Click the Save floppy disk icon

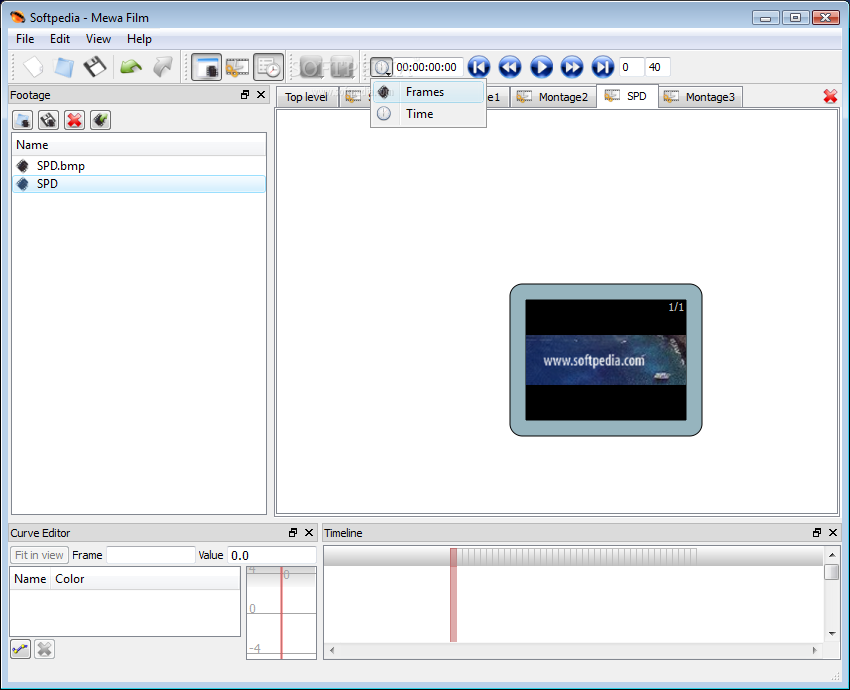[95, 67]
